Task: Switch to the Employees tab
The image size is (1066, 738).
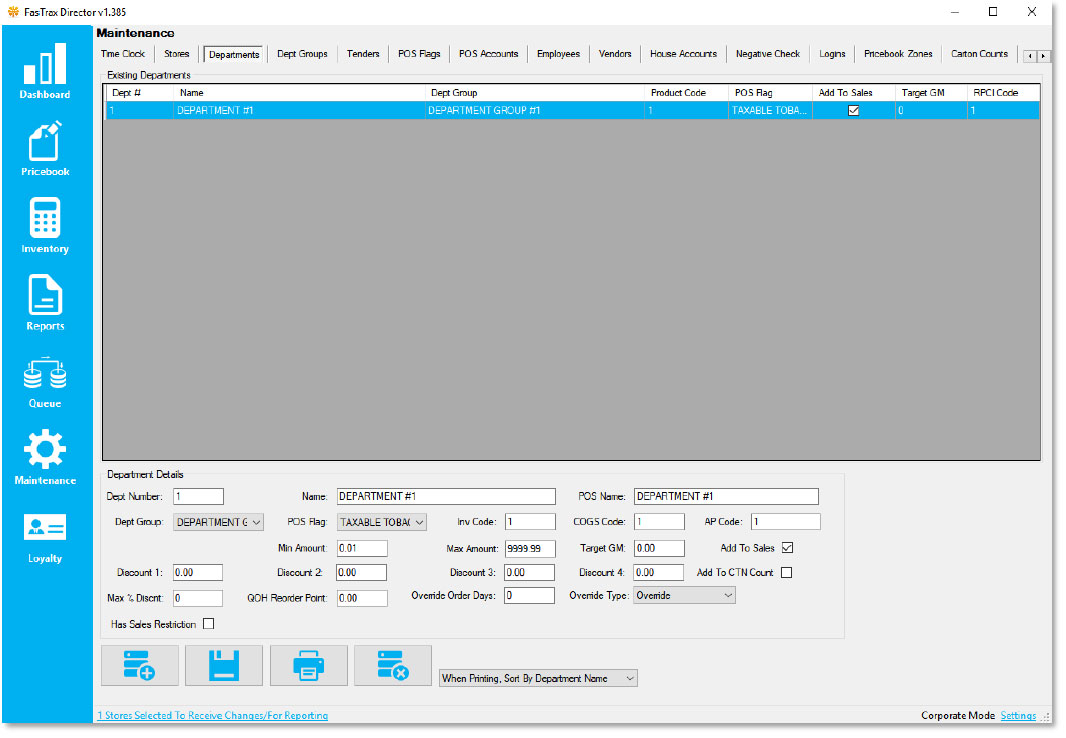Action: click(559, 54)
